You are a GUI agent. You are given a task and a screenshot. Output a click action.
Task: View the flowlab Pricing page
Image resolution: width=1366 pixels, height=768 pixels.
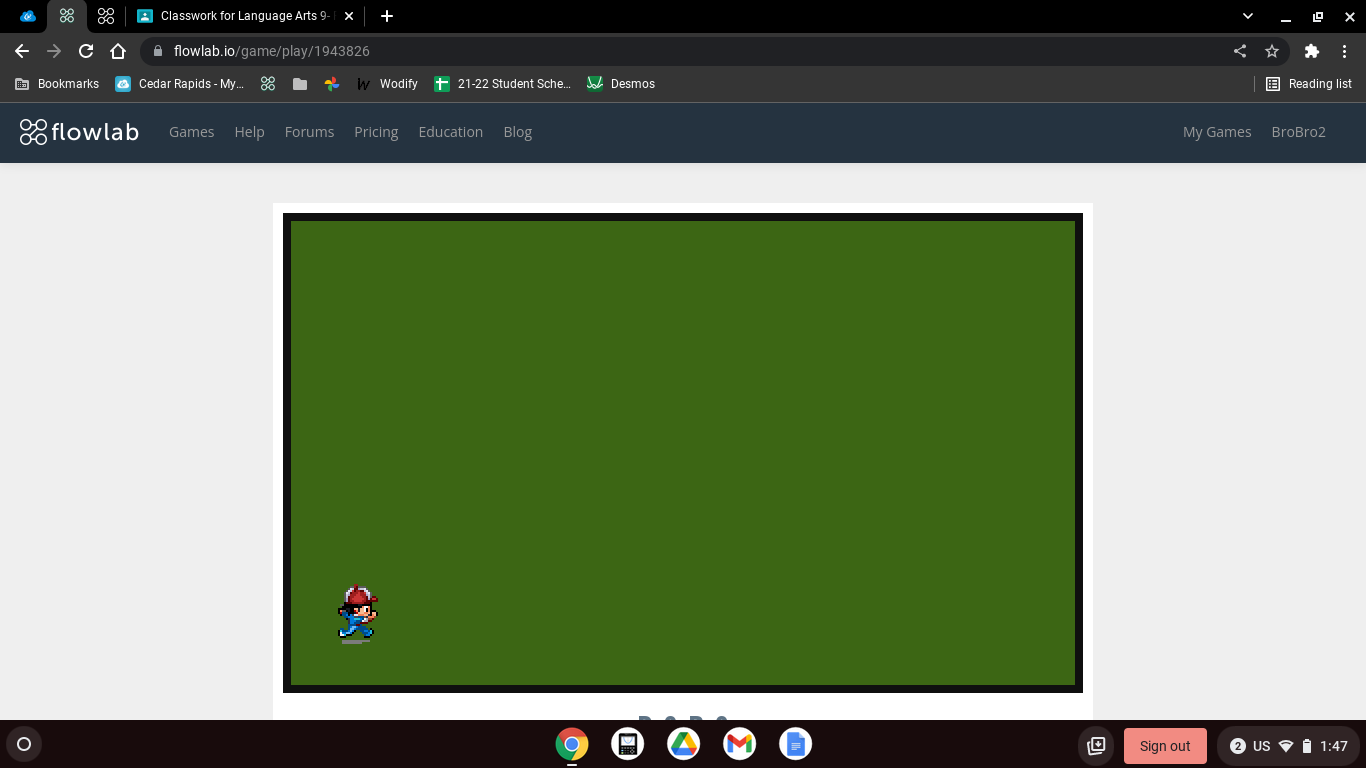[376, 132]
